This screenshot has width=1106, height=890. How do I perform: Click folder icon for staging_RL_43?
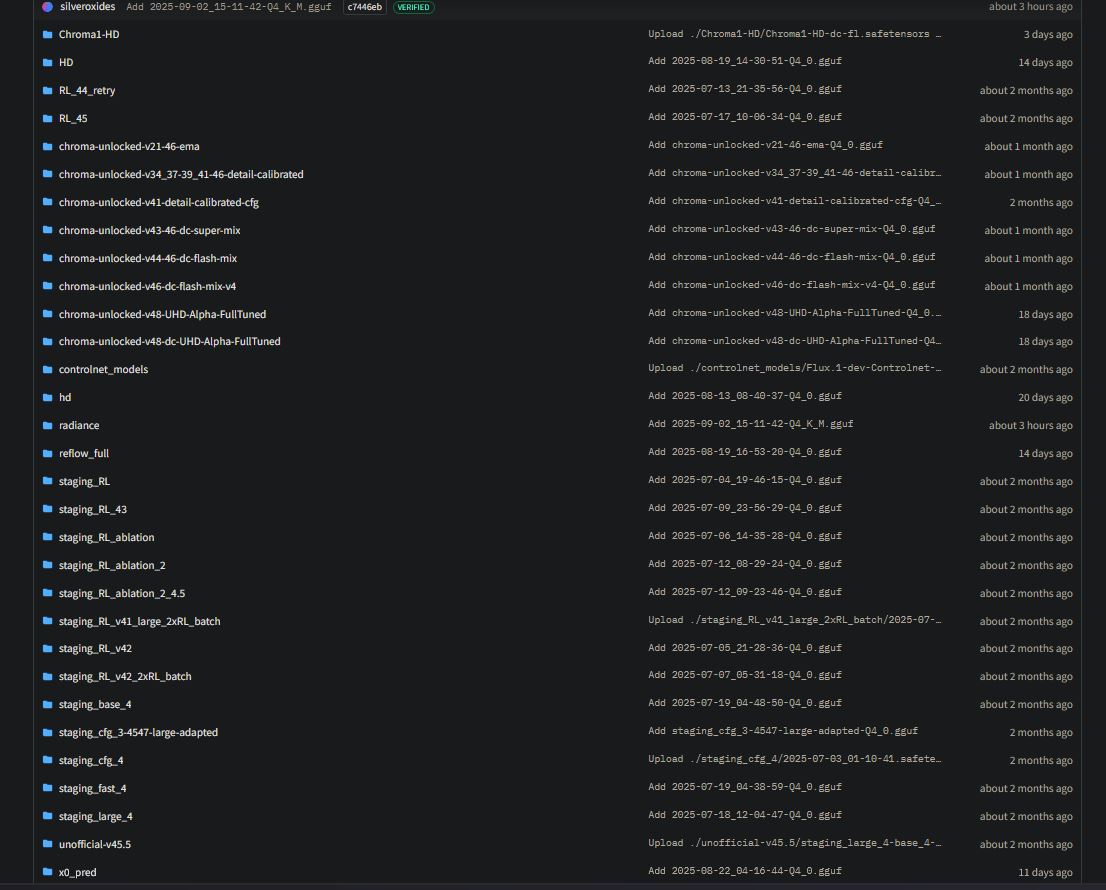click(x=47, y=509)
